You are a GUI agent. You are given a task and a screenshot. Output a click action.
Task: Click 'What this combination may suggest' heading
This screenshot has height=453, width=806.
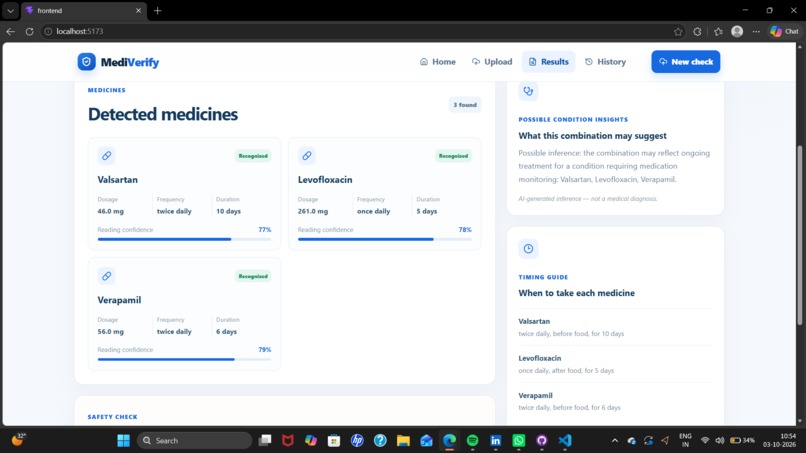[x=592, y=136]
